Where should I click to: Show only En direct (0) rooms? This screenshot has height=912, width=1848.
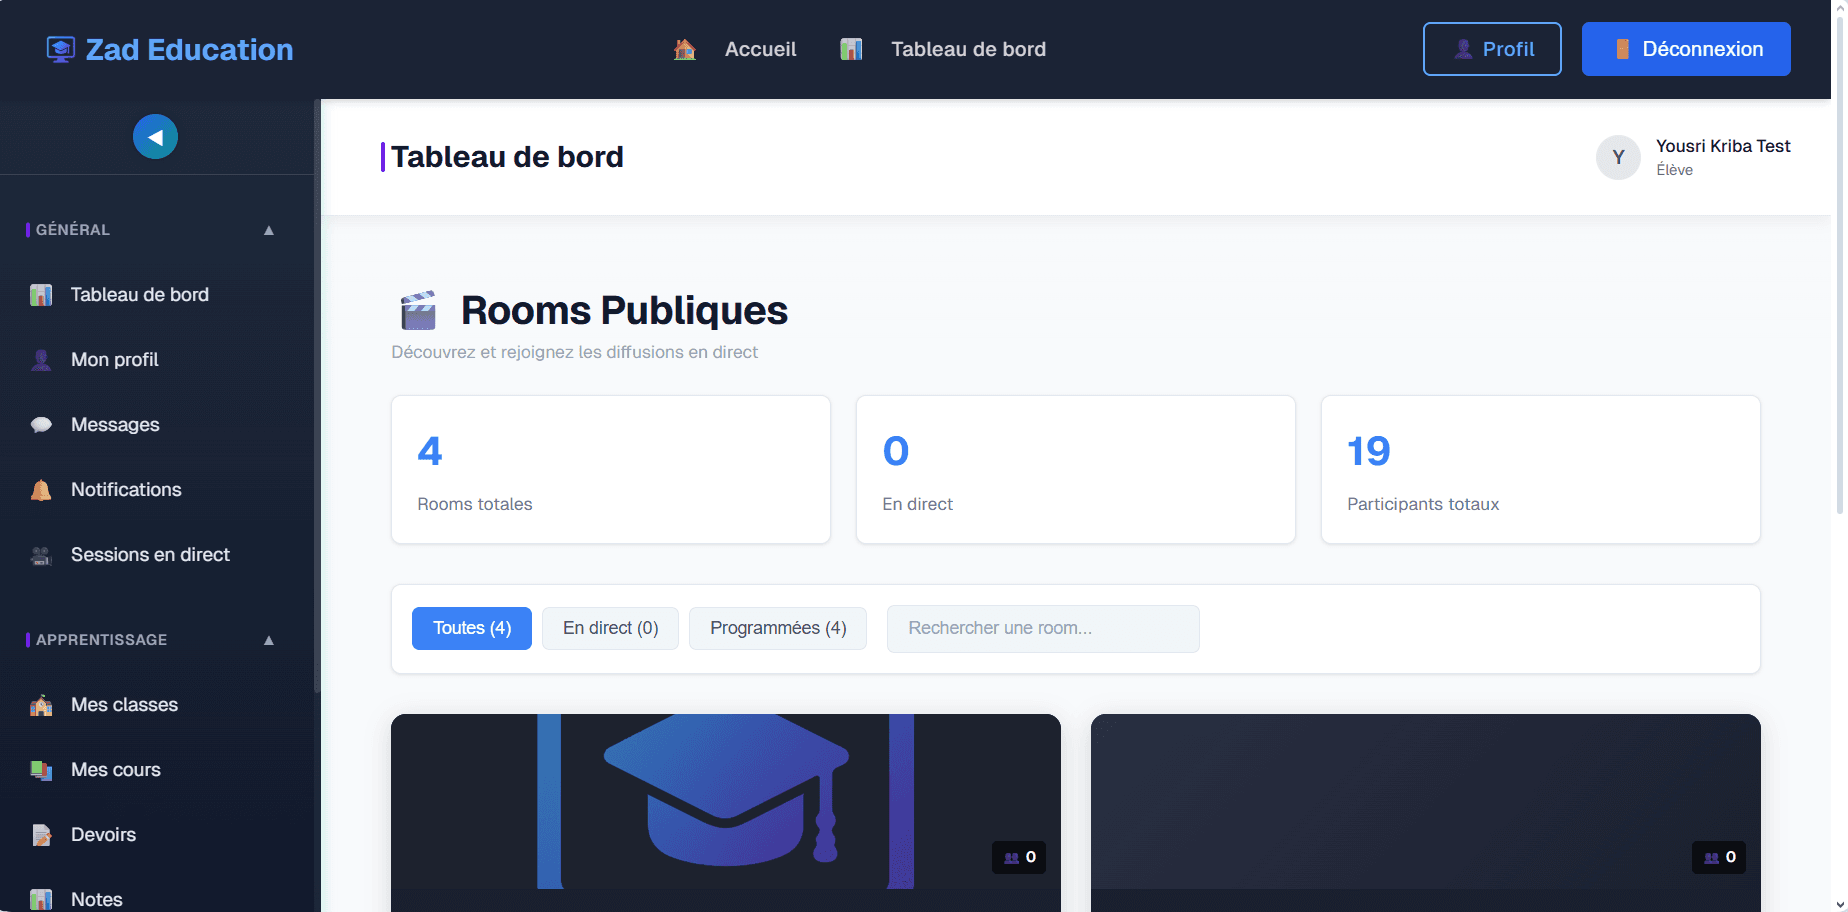tap(610, 628)
